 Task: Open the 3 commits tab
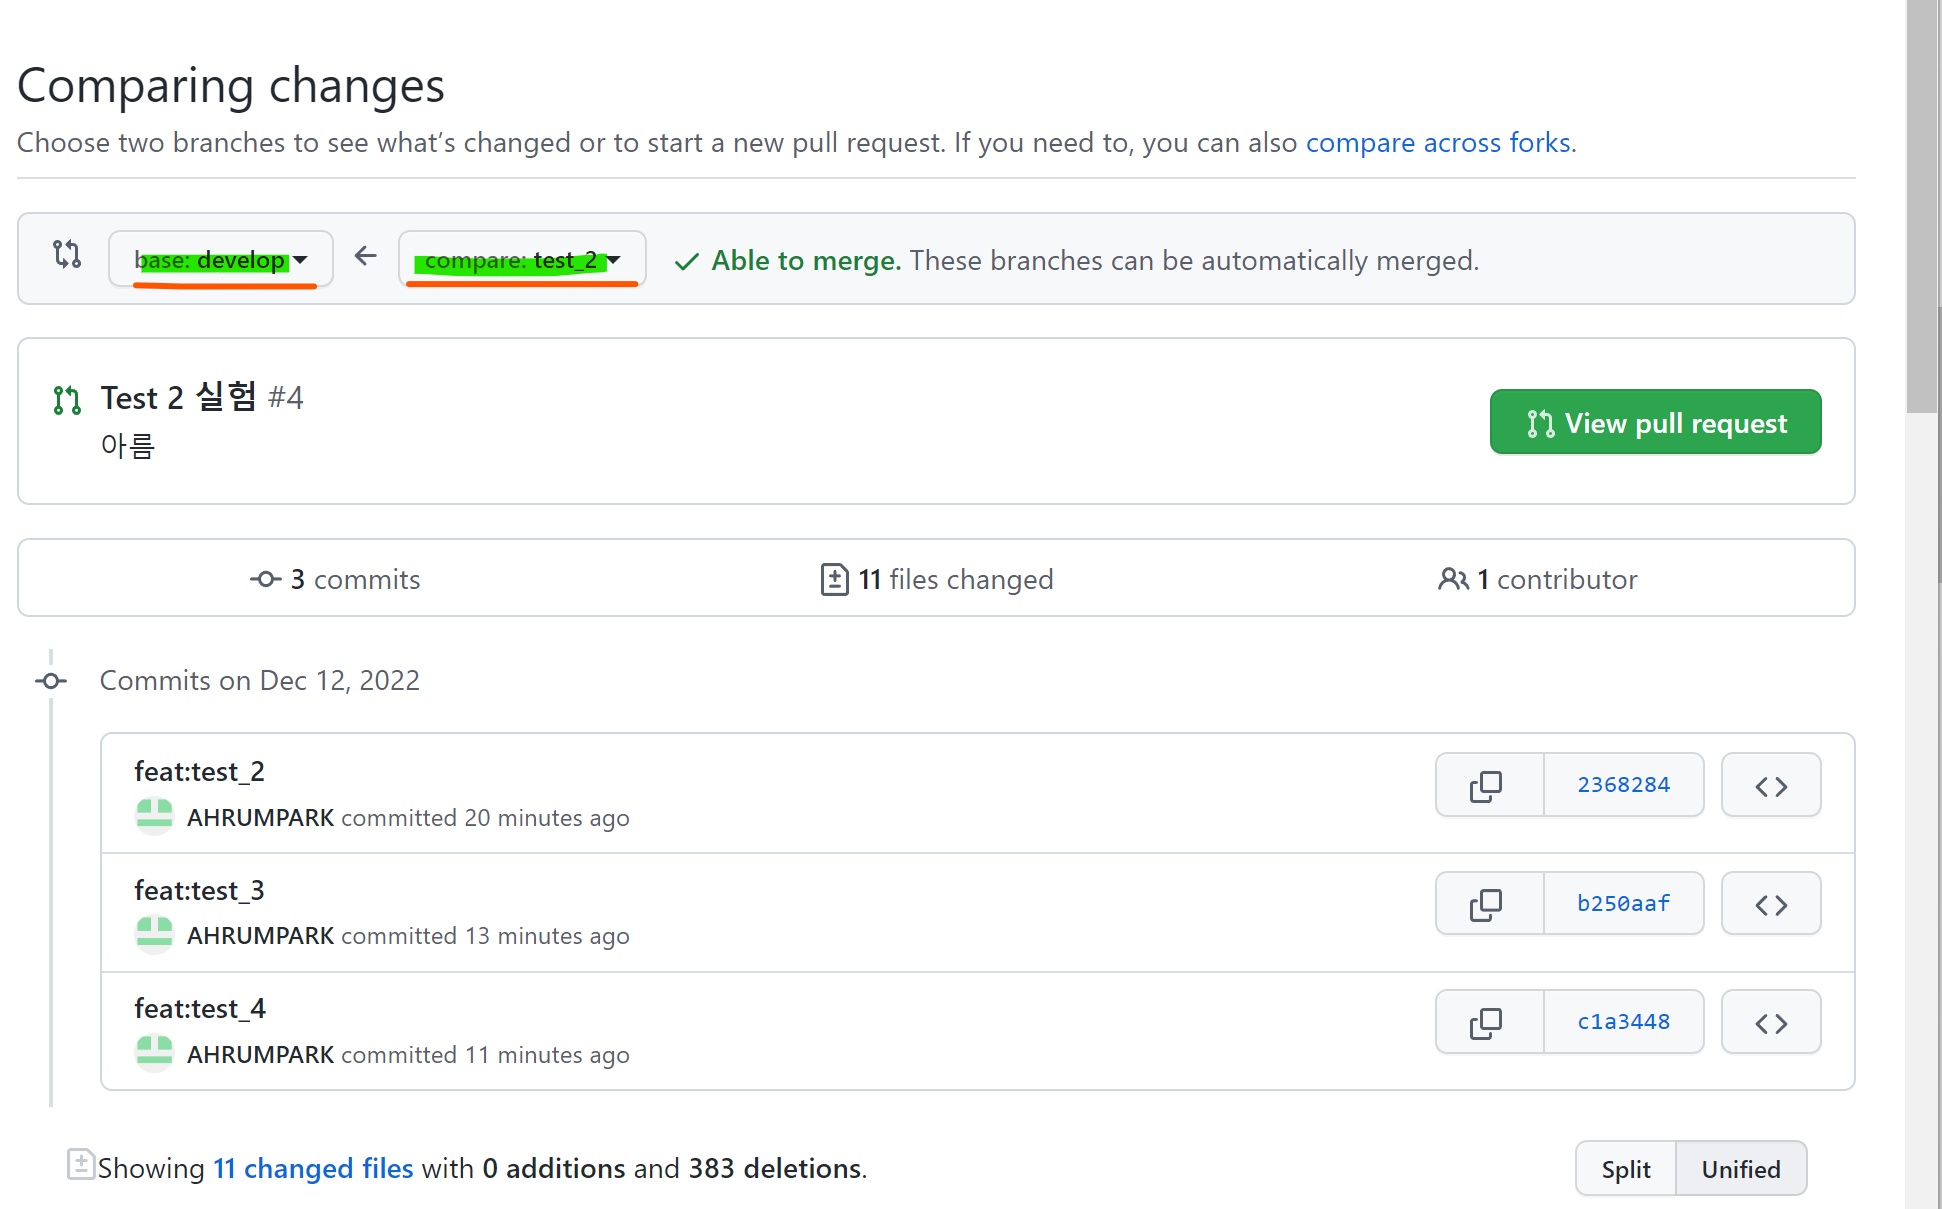tap(335, 579)
